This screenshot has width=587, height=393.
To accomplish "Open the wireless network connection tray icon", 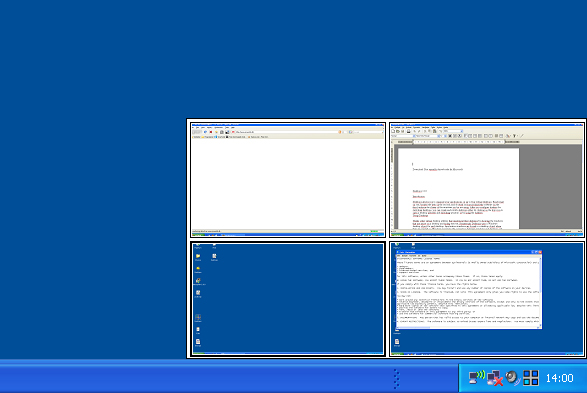I will [477, 378].
